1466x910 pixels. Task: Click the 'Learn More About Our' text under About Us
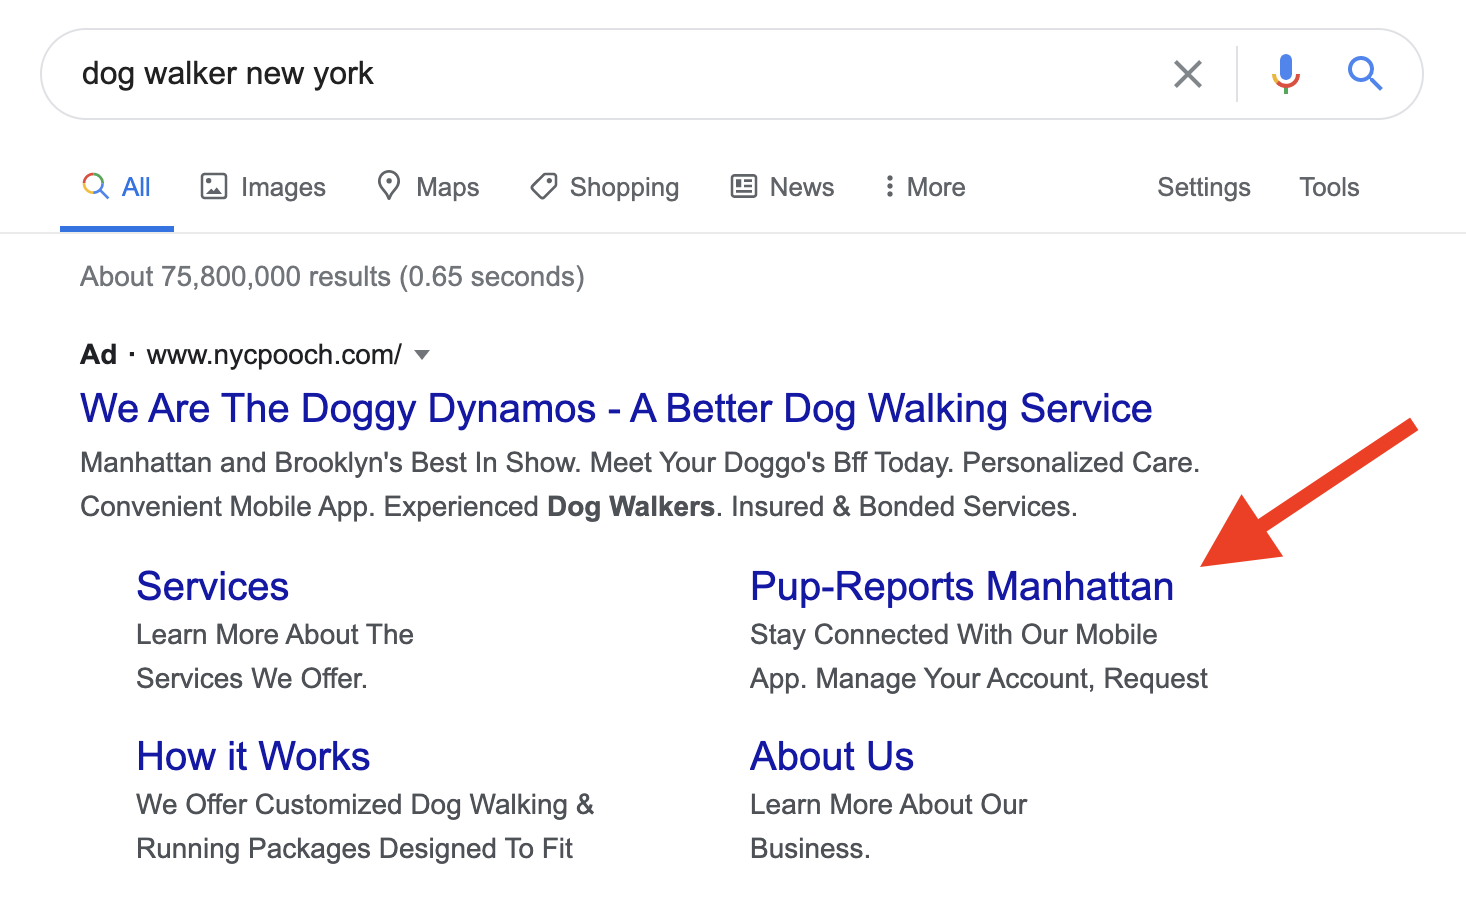pyautogui.click(x=889, y=805)
